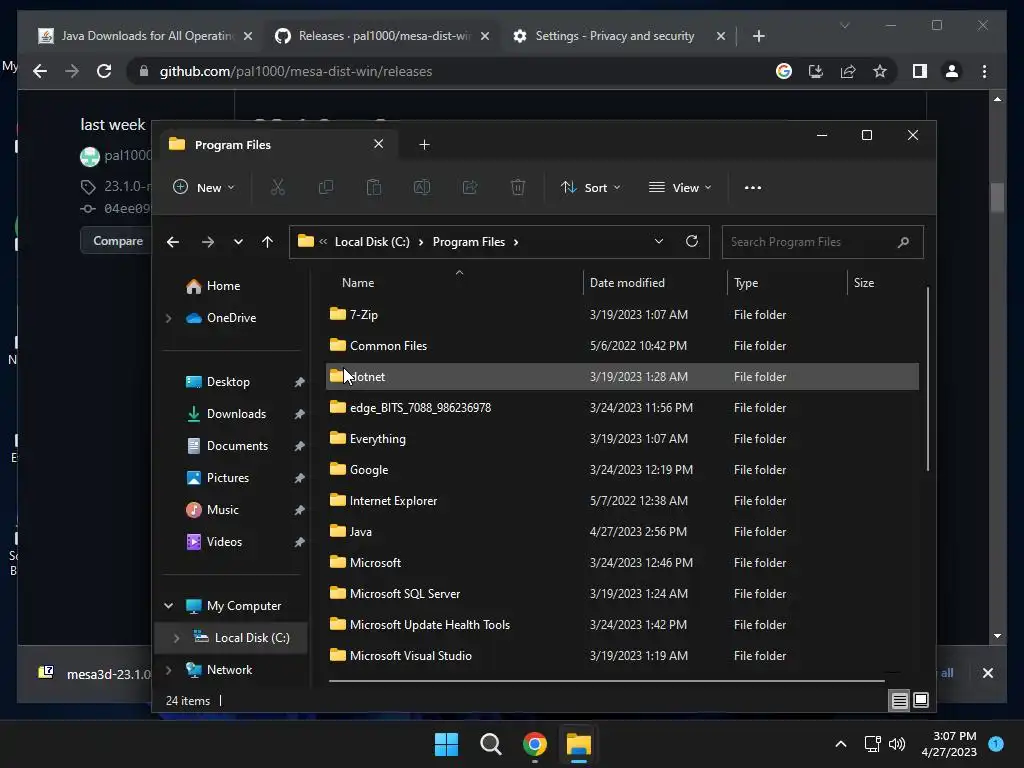Open the View dropdown menu

tap(680, 187)
